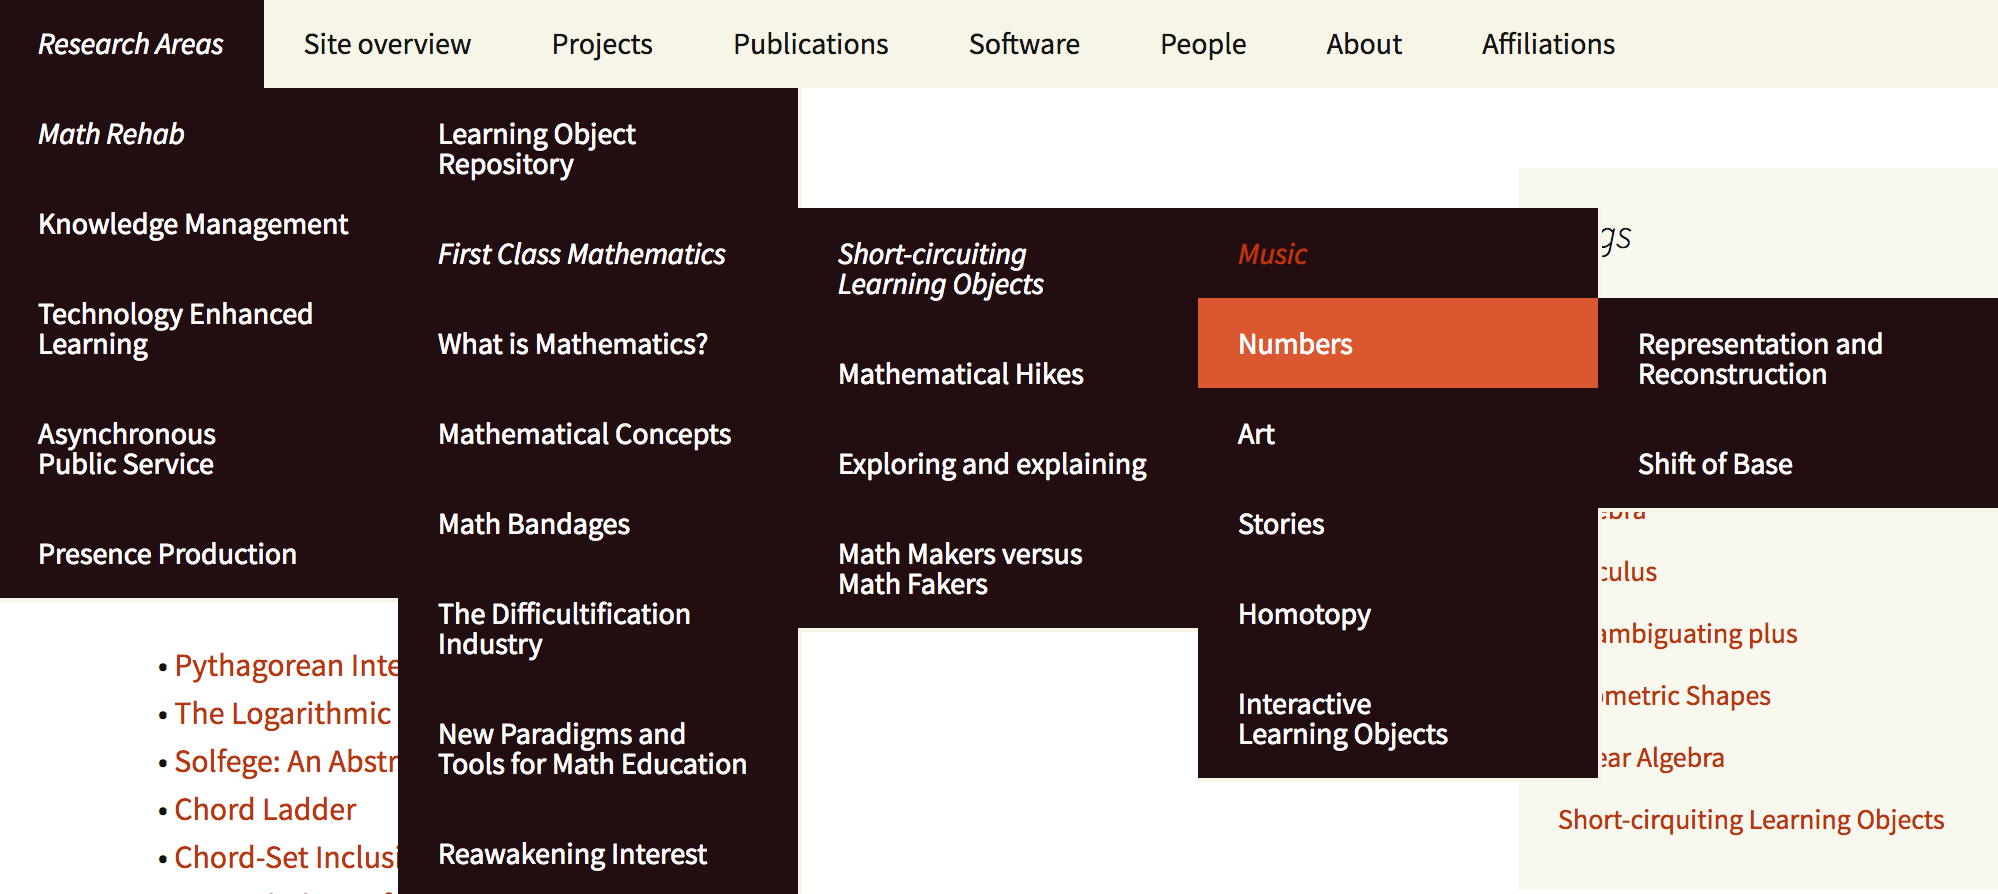Image resolution: width=1998 pixels, height=894 pixels.
Task: Go to the Software page
Action: tap(1024, 45)
